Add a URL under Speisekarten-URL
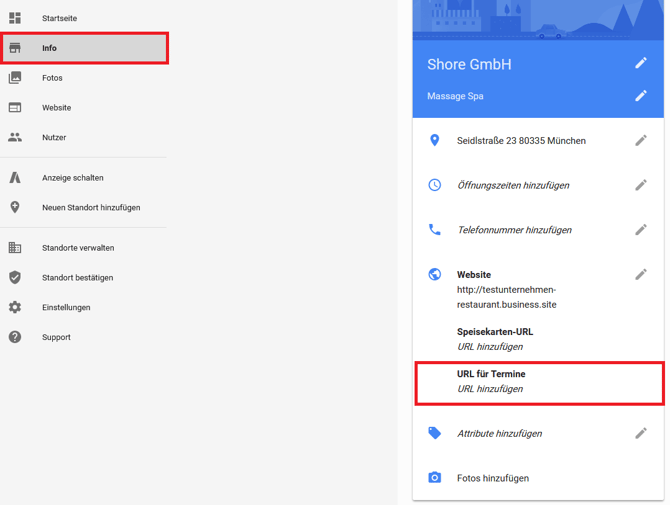 [x=490, y=347]
